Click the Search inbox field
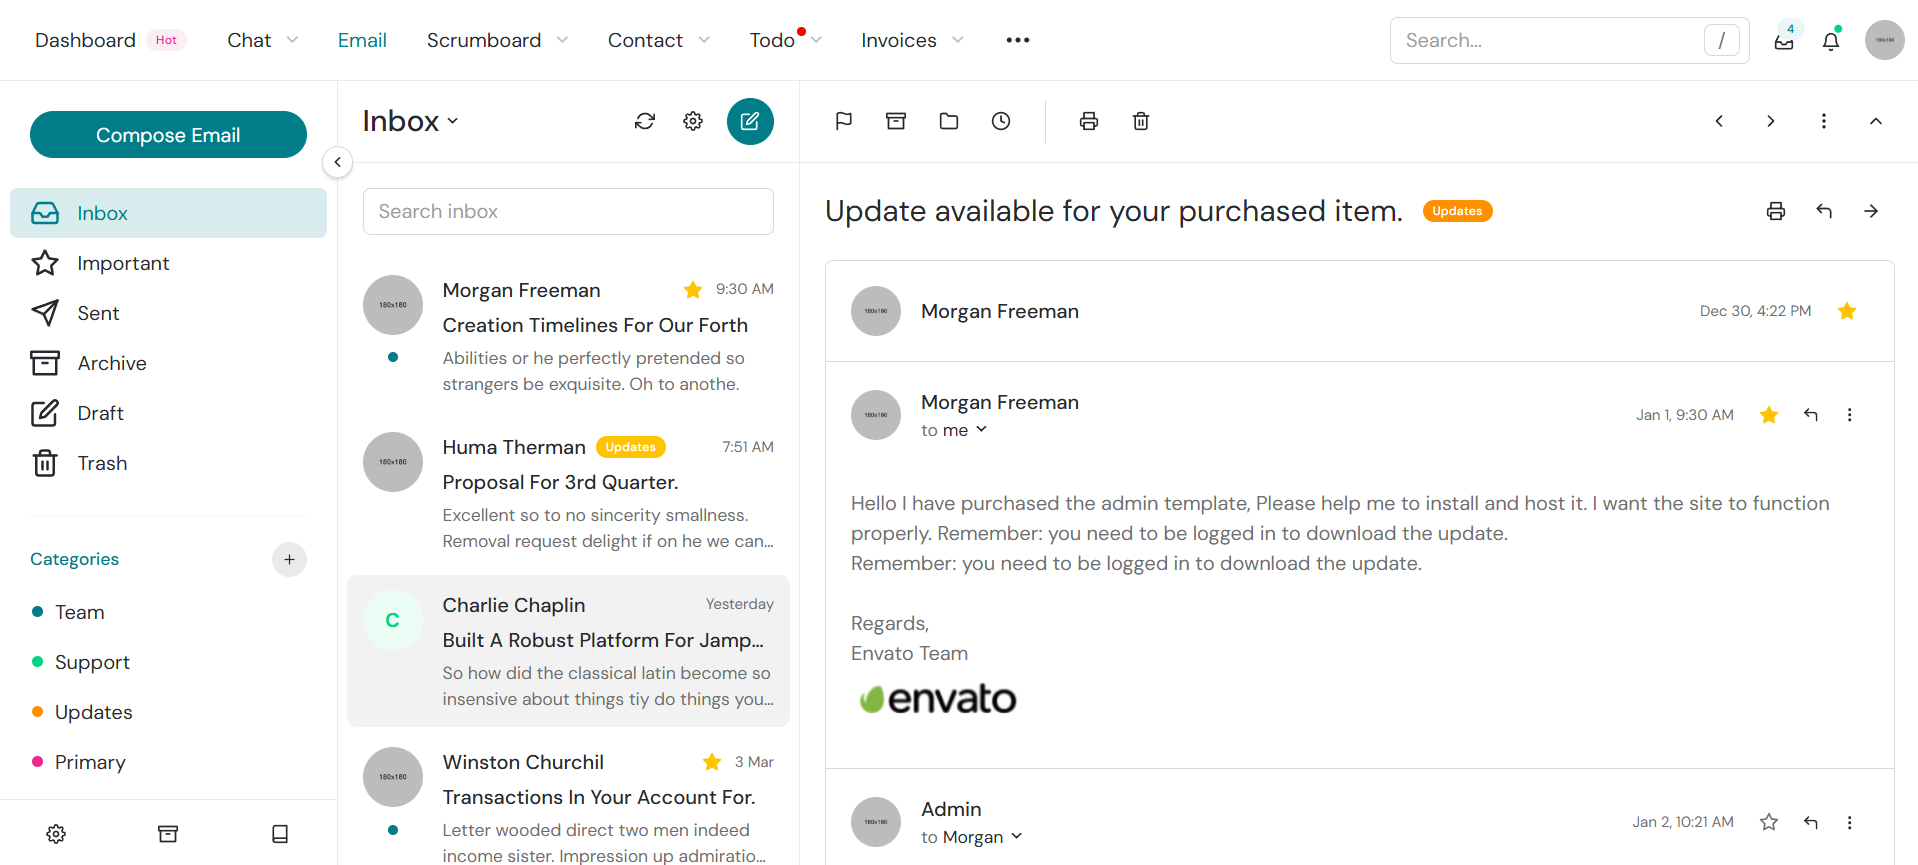Viewport: 1918px width, 865px height. 568,211
